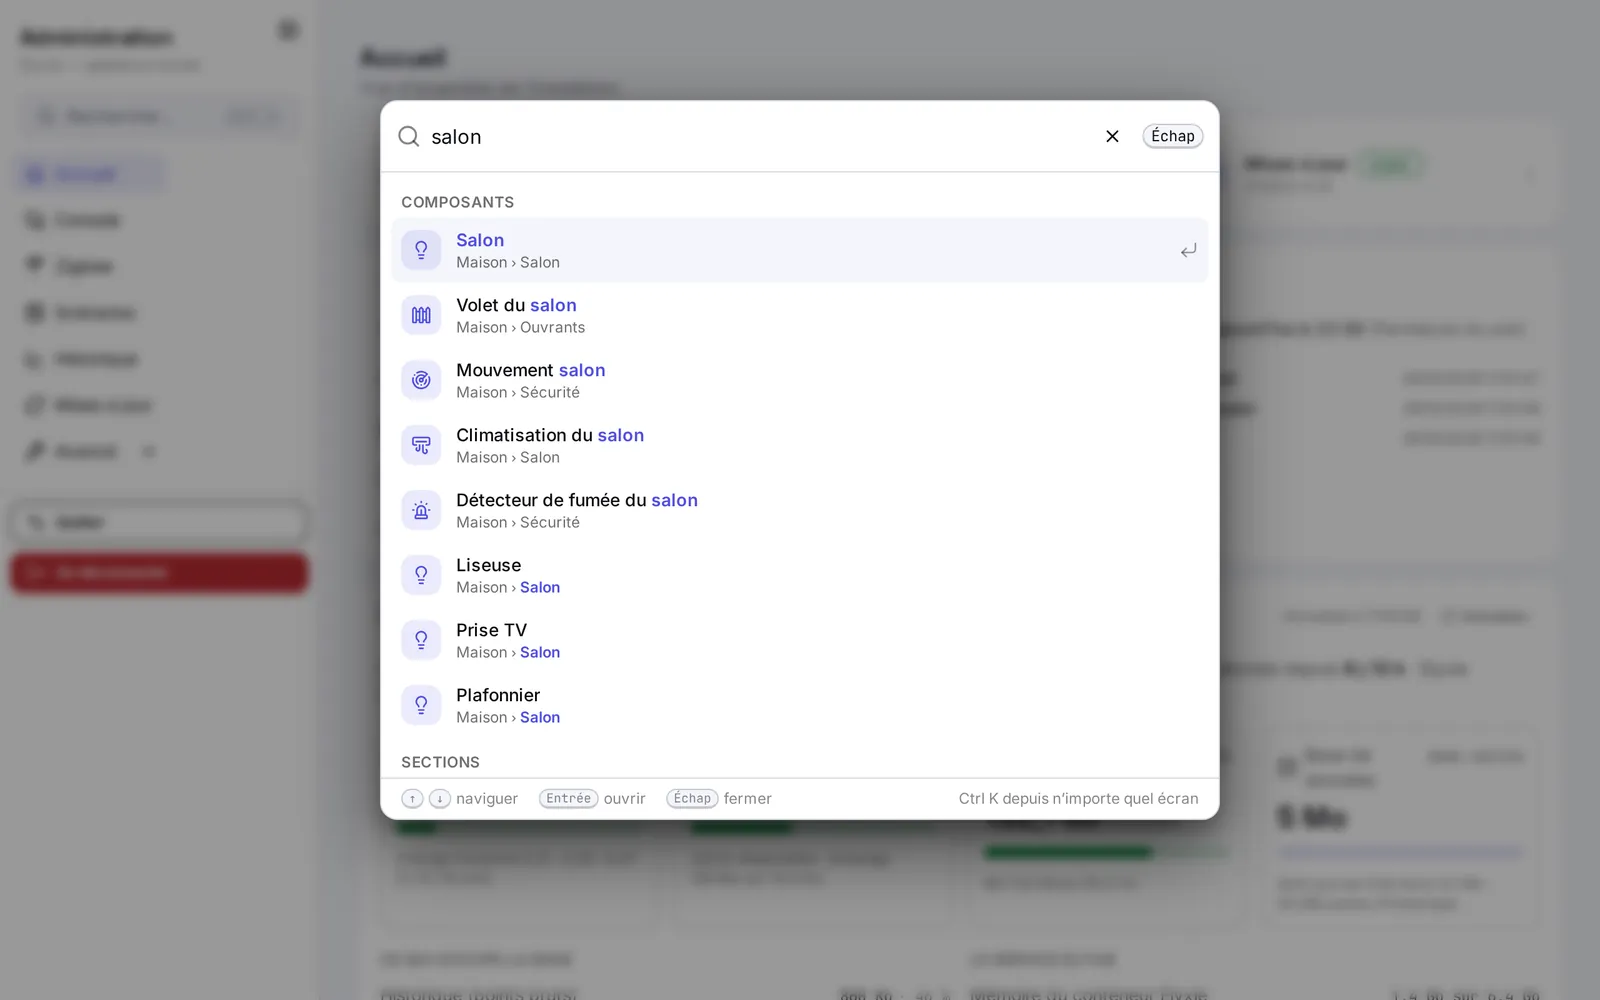Click the siren icon for Détecteur de fumée

pos(421,510)
